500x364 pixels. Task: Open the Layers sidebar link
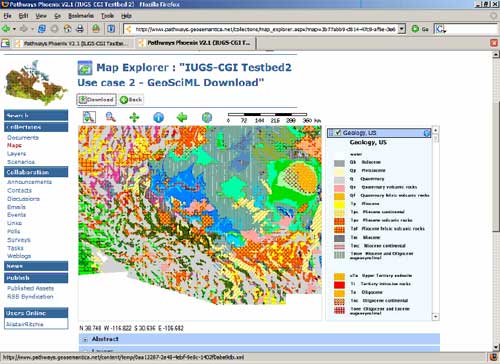[16, 154]
